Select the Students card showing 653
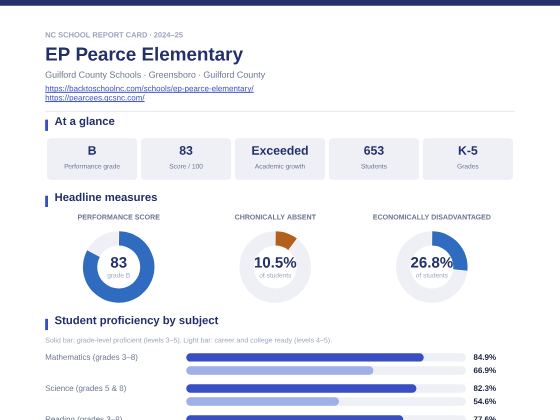 pos(374,159)
